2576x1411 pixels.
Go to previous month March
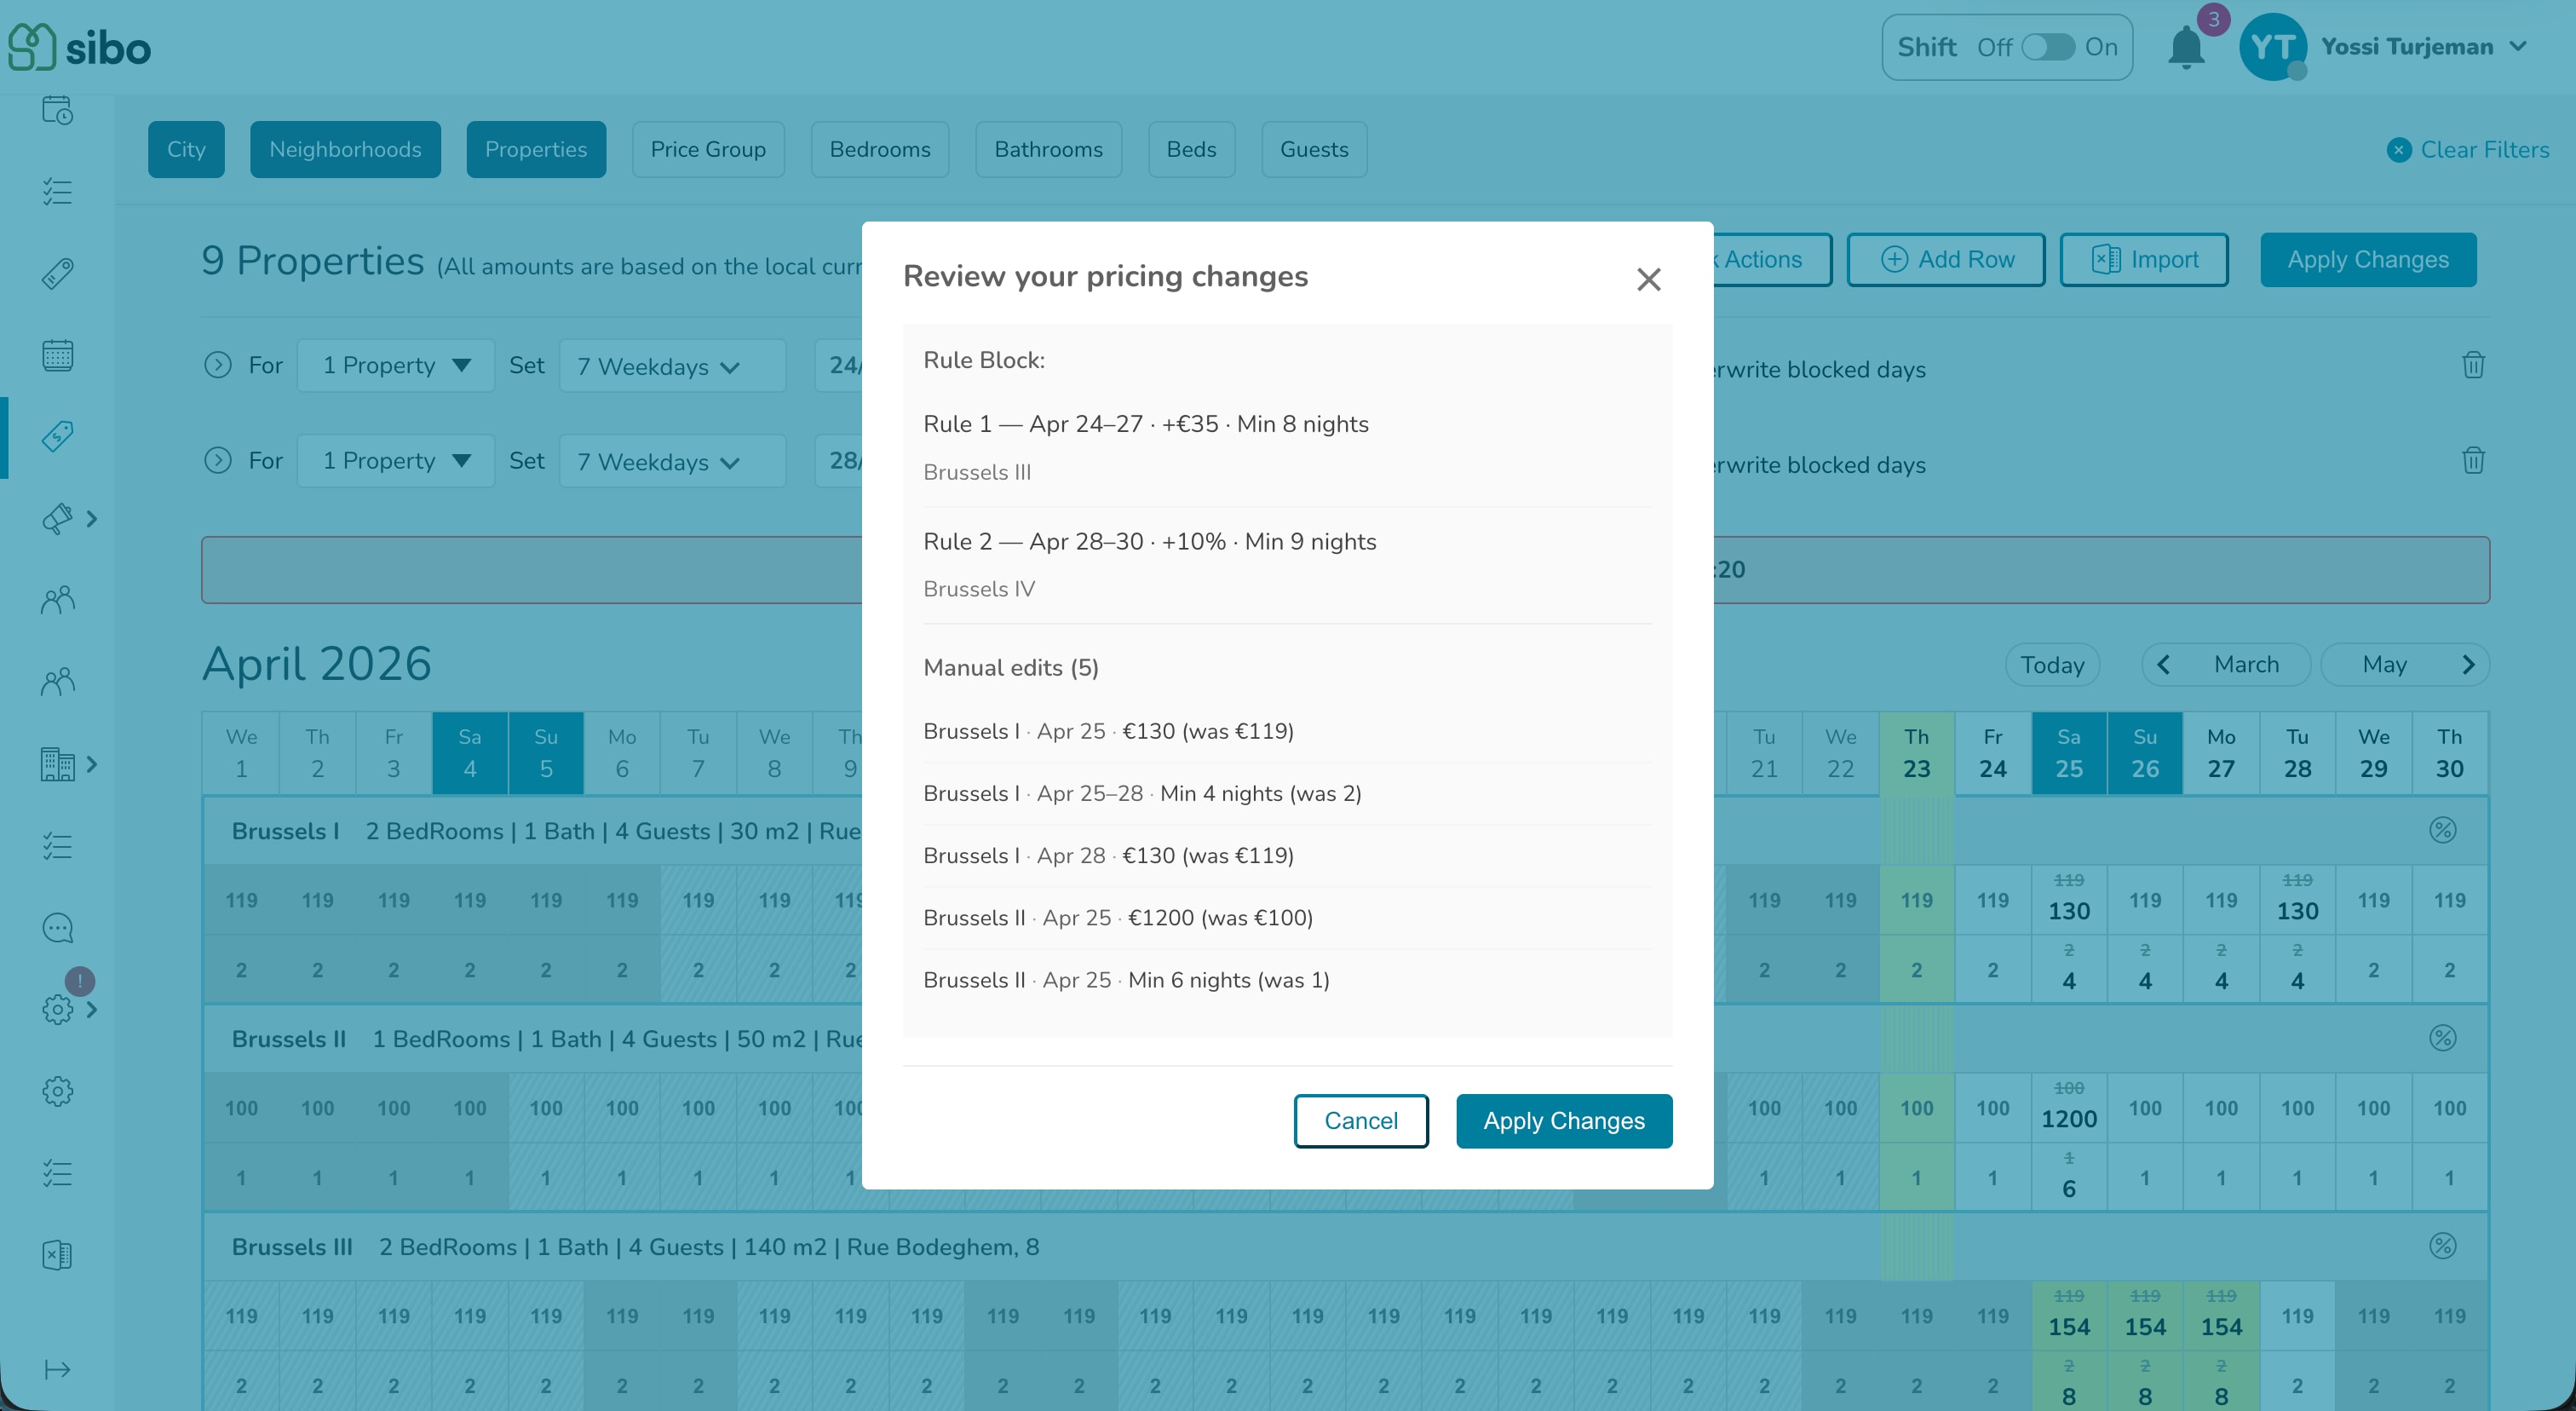tap(2224, 665)
